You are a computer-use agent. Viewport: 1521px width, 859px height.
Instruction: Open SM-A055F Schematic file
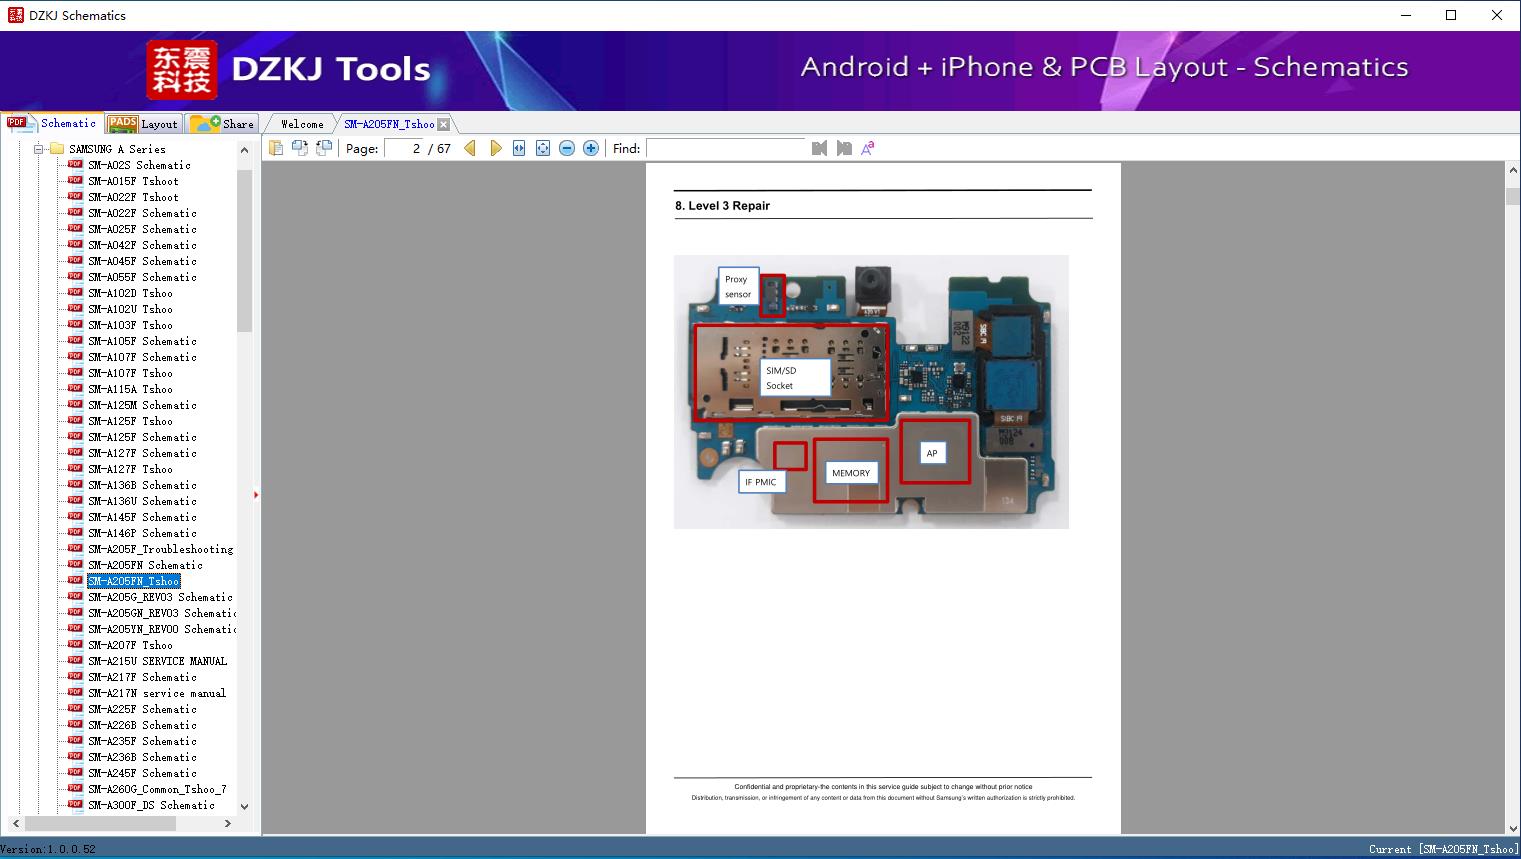click(x=142, y=277)
